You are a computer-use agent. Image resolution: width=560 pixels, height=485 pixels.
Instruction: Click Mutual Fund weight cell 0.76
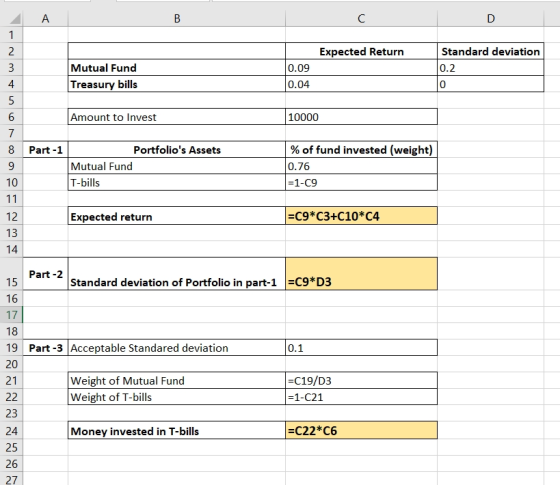tap(361, 166)
